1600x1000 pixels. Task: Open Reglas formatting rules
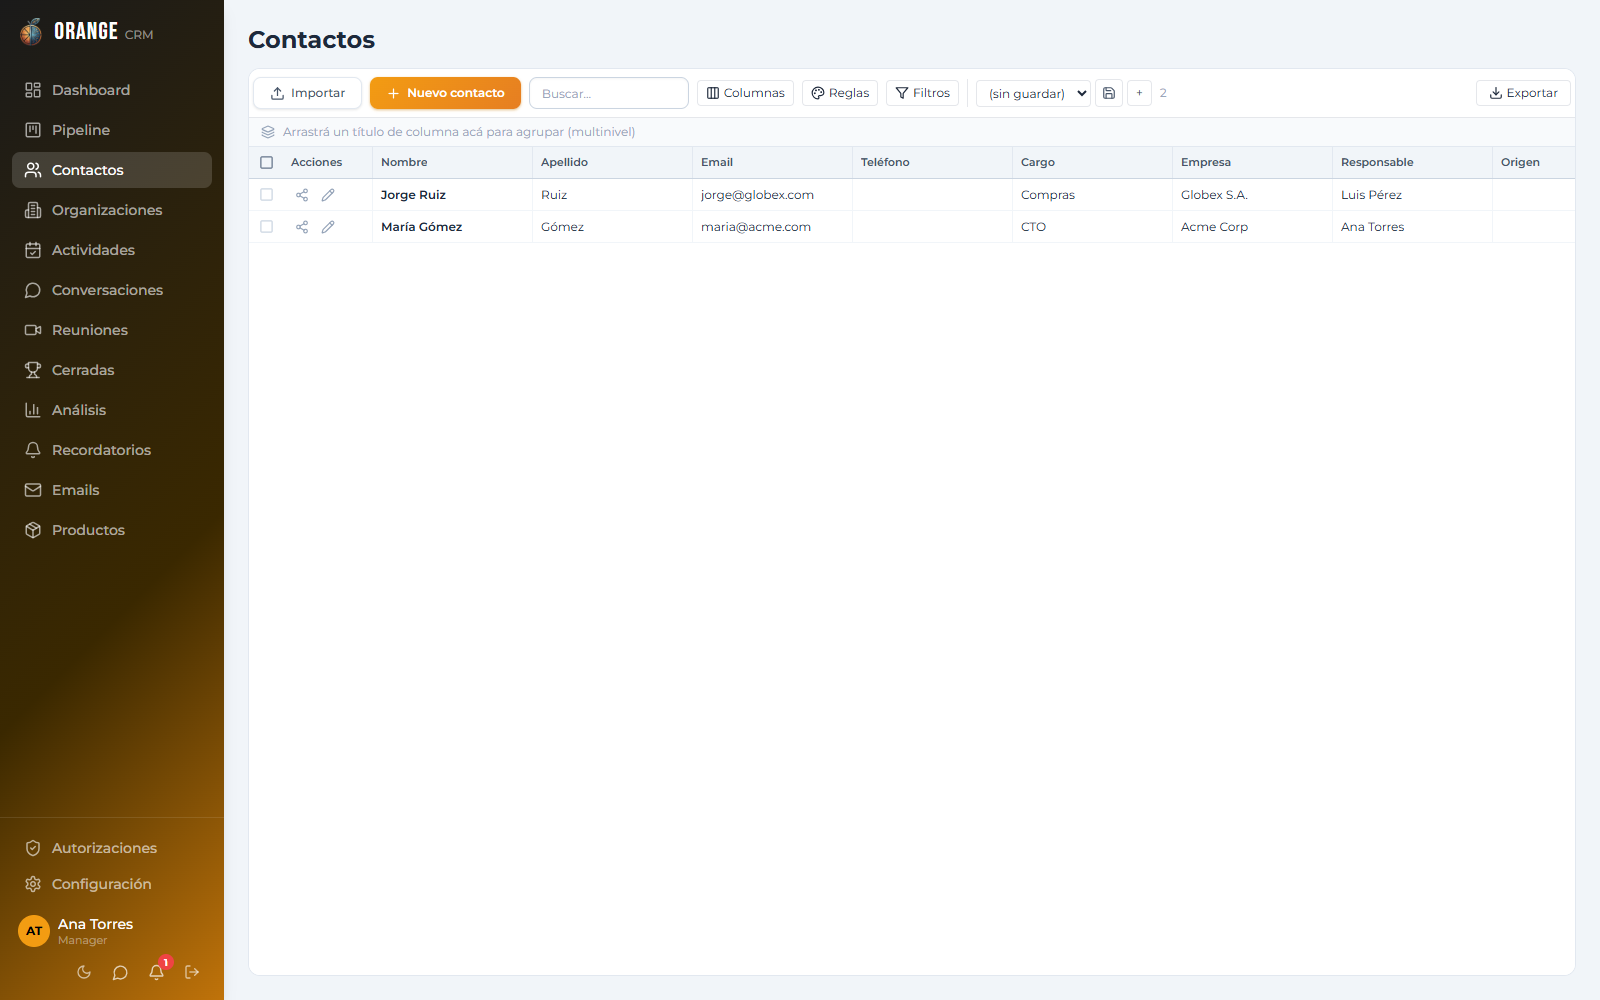(840, 93)
